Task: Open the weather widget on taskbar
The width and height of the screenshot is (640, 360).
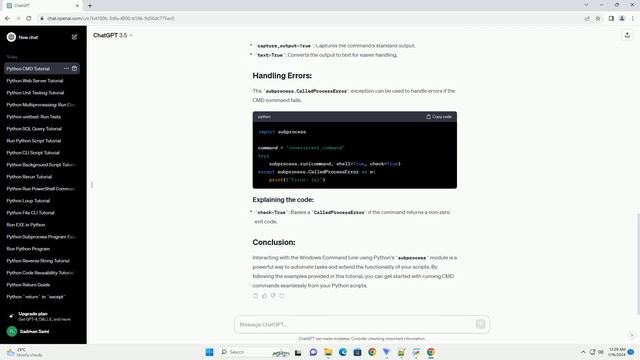Action: click(24, 352)
